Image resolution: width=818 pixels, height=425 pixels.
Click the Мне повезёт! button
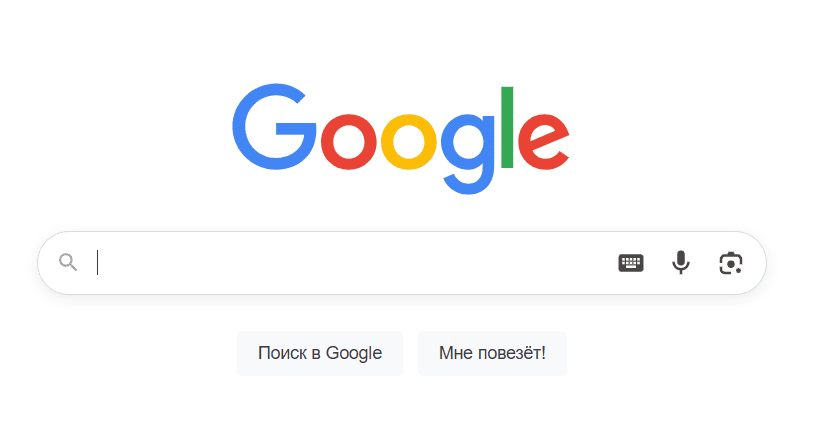pyautogui.click(x=492, y=353)
